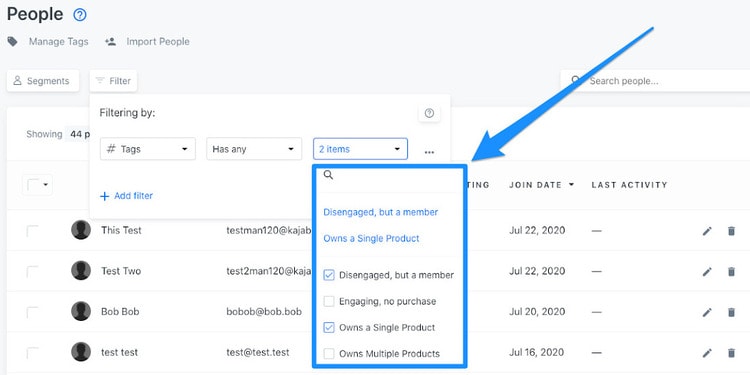Open the Has any condition dropdown
Screen dimensions: 750x375
pos(254,149)
